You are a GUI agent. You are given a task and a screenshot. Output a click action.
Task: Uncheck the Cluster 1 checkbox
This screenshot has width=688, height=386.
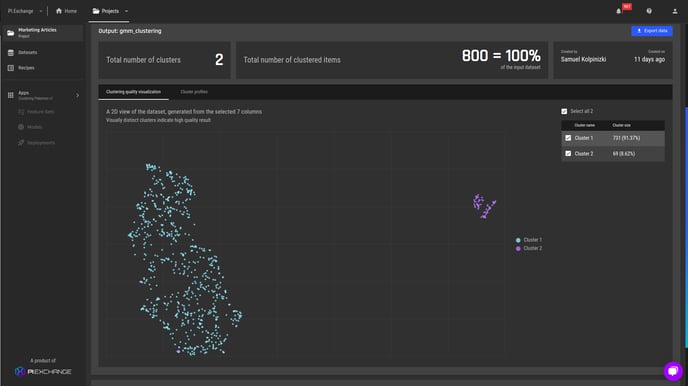[568, 138]
